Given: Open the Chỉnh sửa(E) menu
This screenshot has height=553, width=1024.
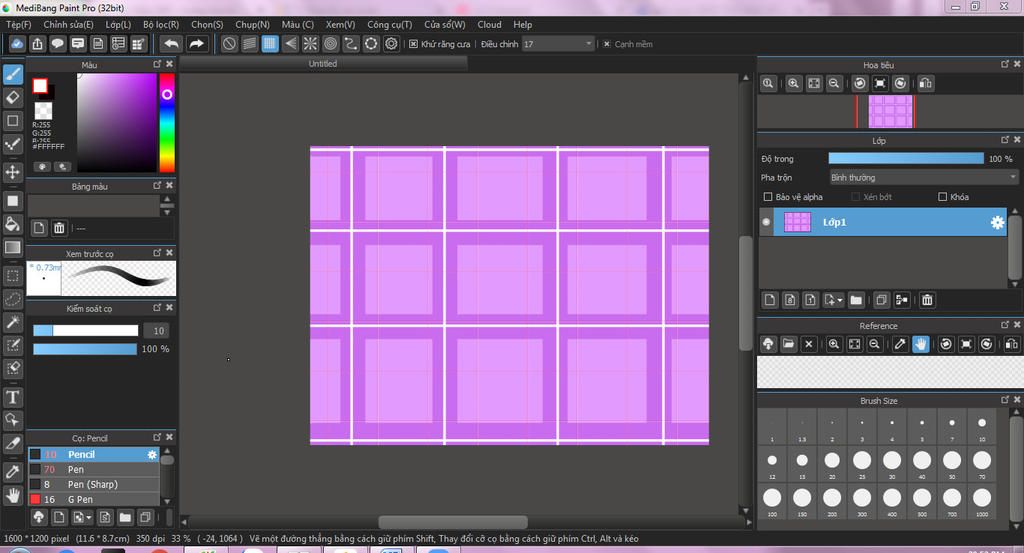Looking at the screenshot, I should tap(69, 24).
